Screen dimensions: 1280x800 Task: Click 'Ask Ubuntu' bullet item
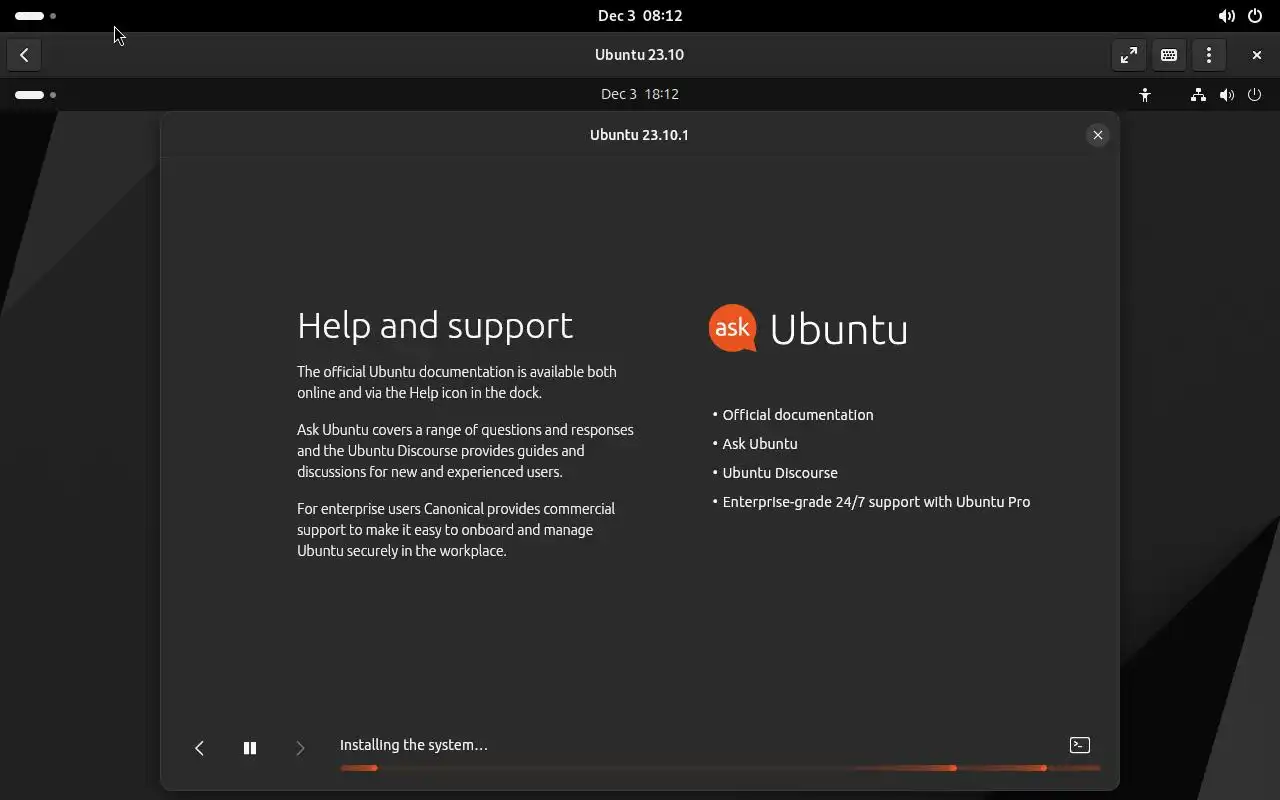point(760,444)
